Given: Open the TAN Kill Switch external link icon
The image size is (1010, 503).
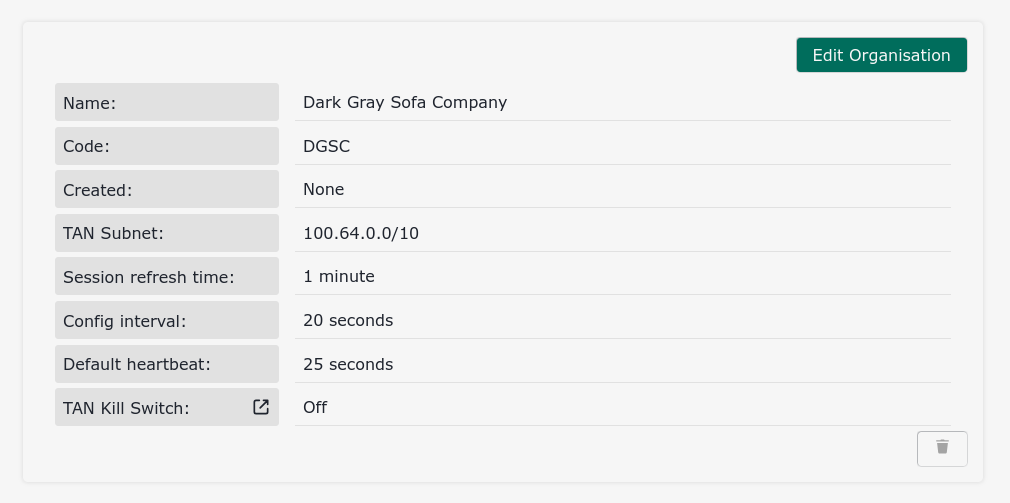Looking at the screenshot, I should pyautogui.click(x=261, y=407).
